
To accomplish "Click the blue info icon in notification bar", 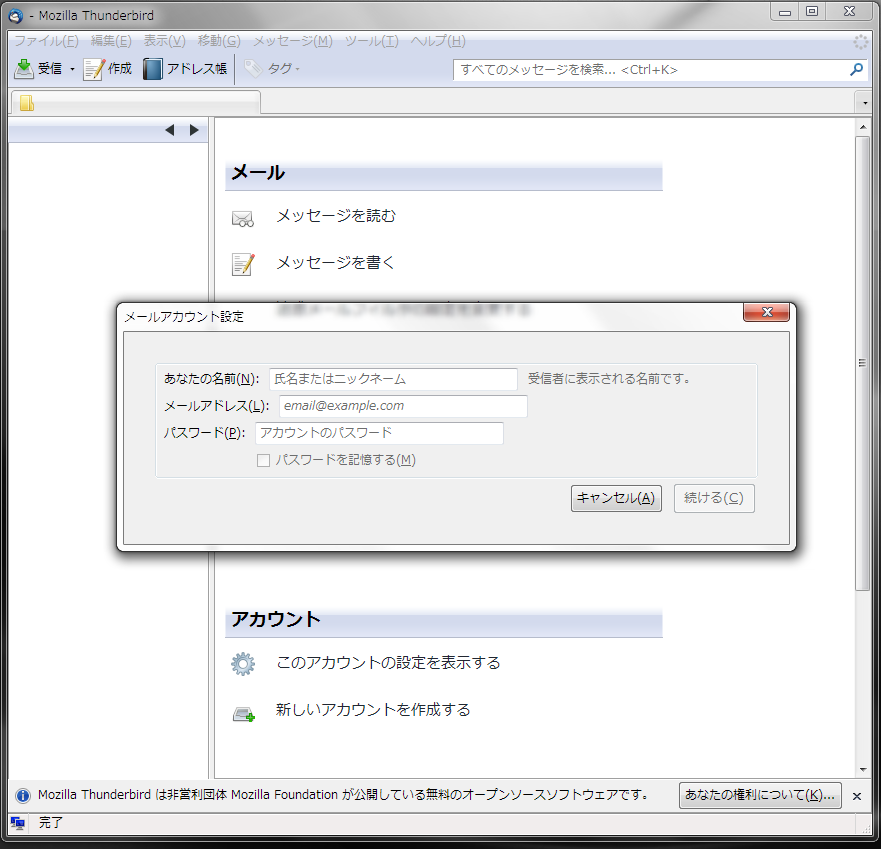I will pyautogui.click(x=22, y=796).
